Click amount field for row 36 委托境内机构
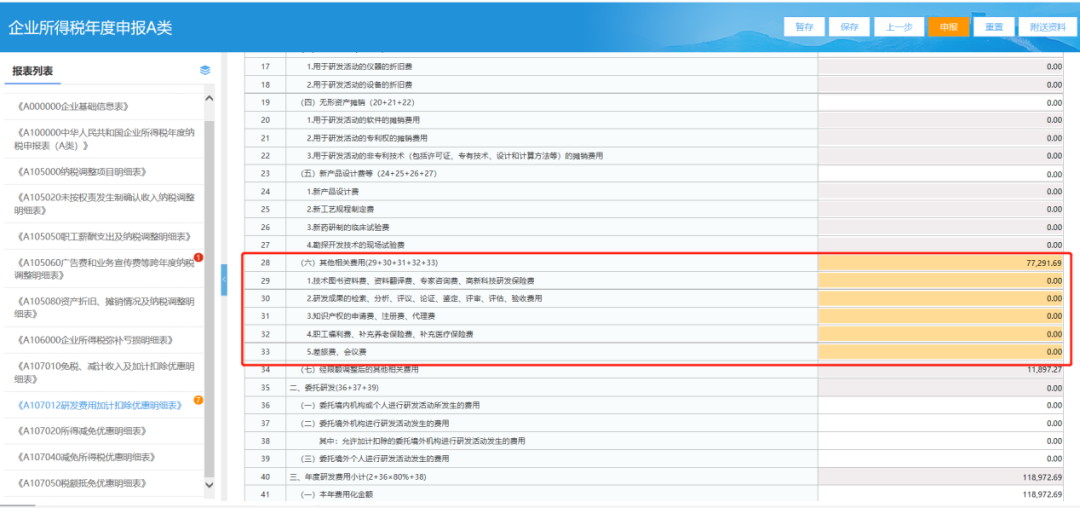 point(942,405)
